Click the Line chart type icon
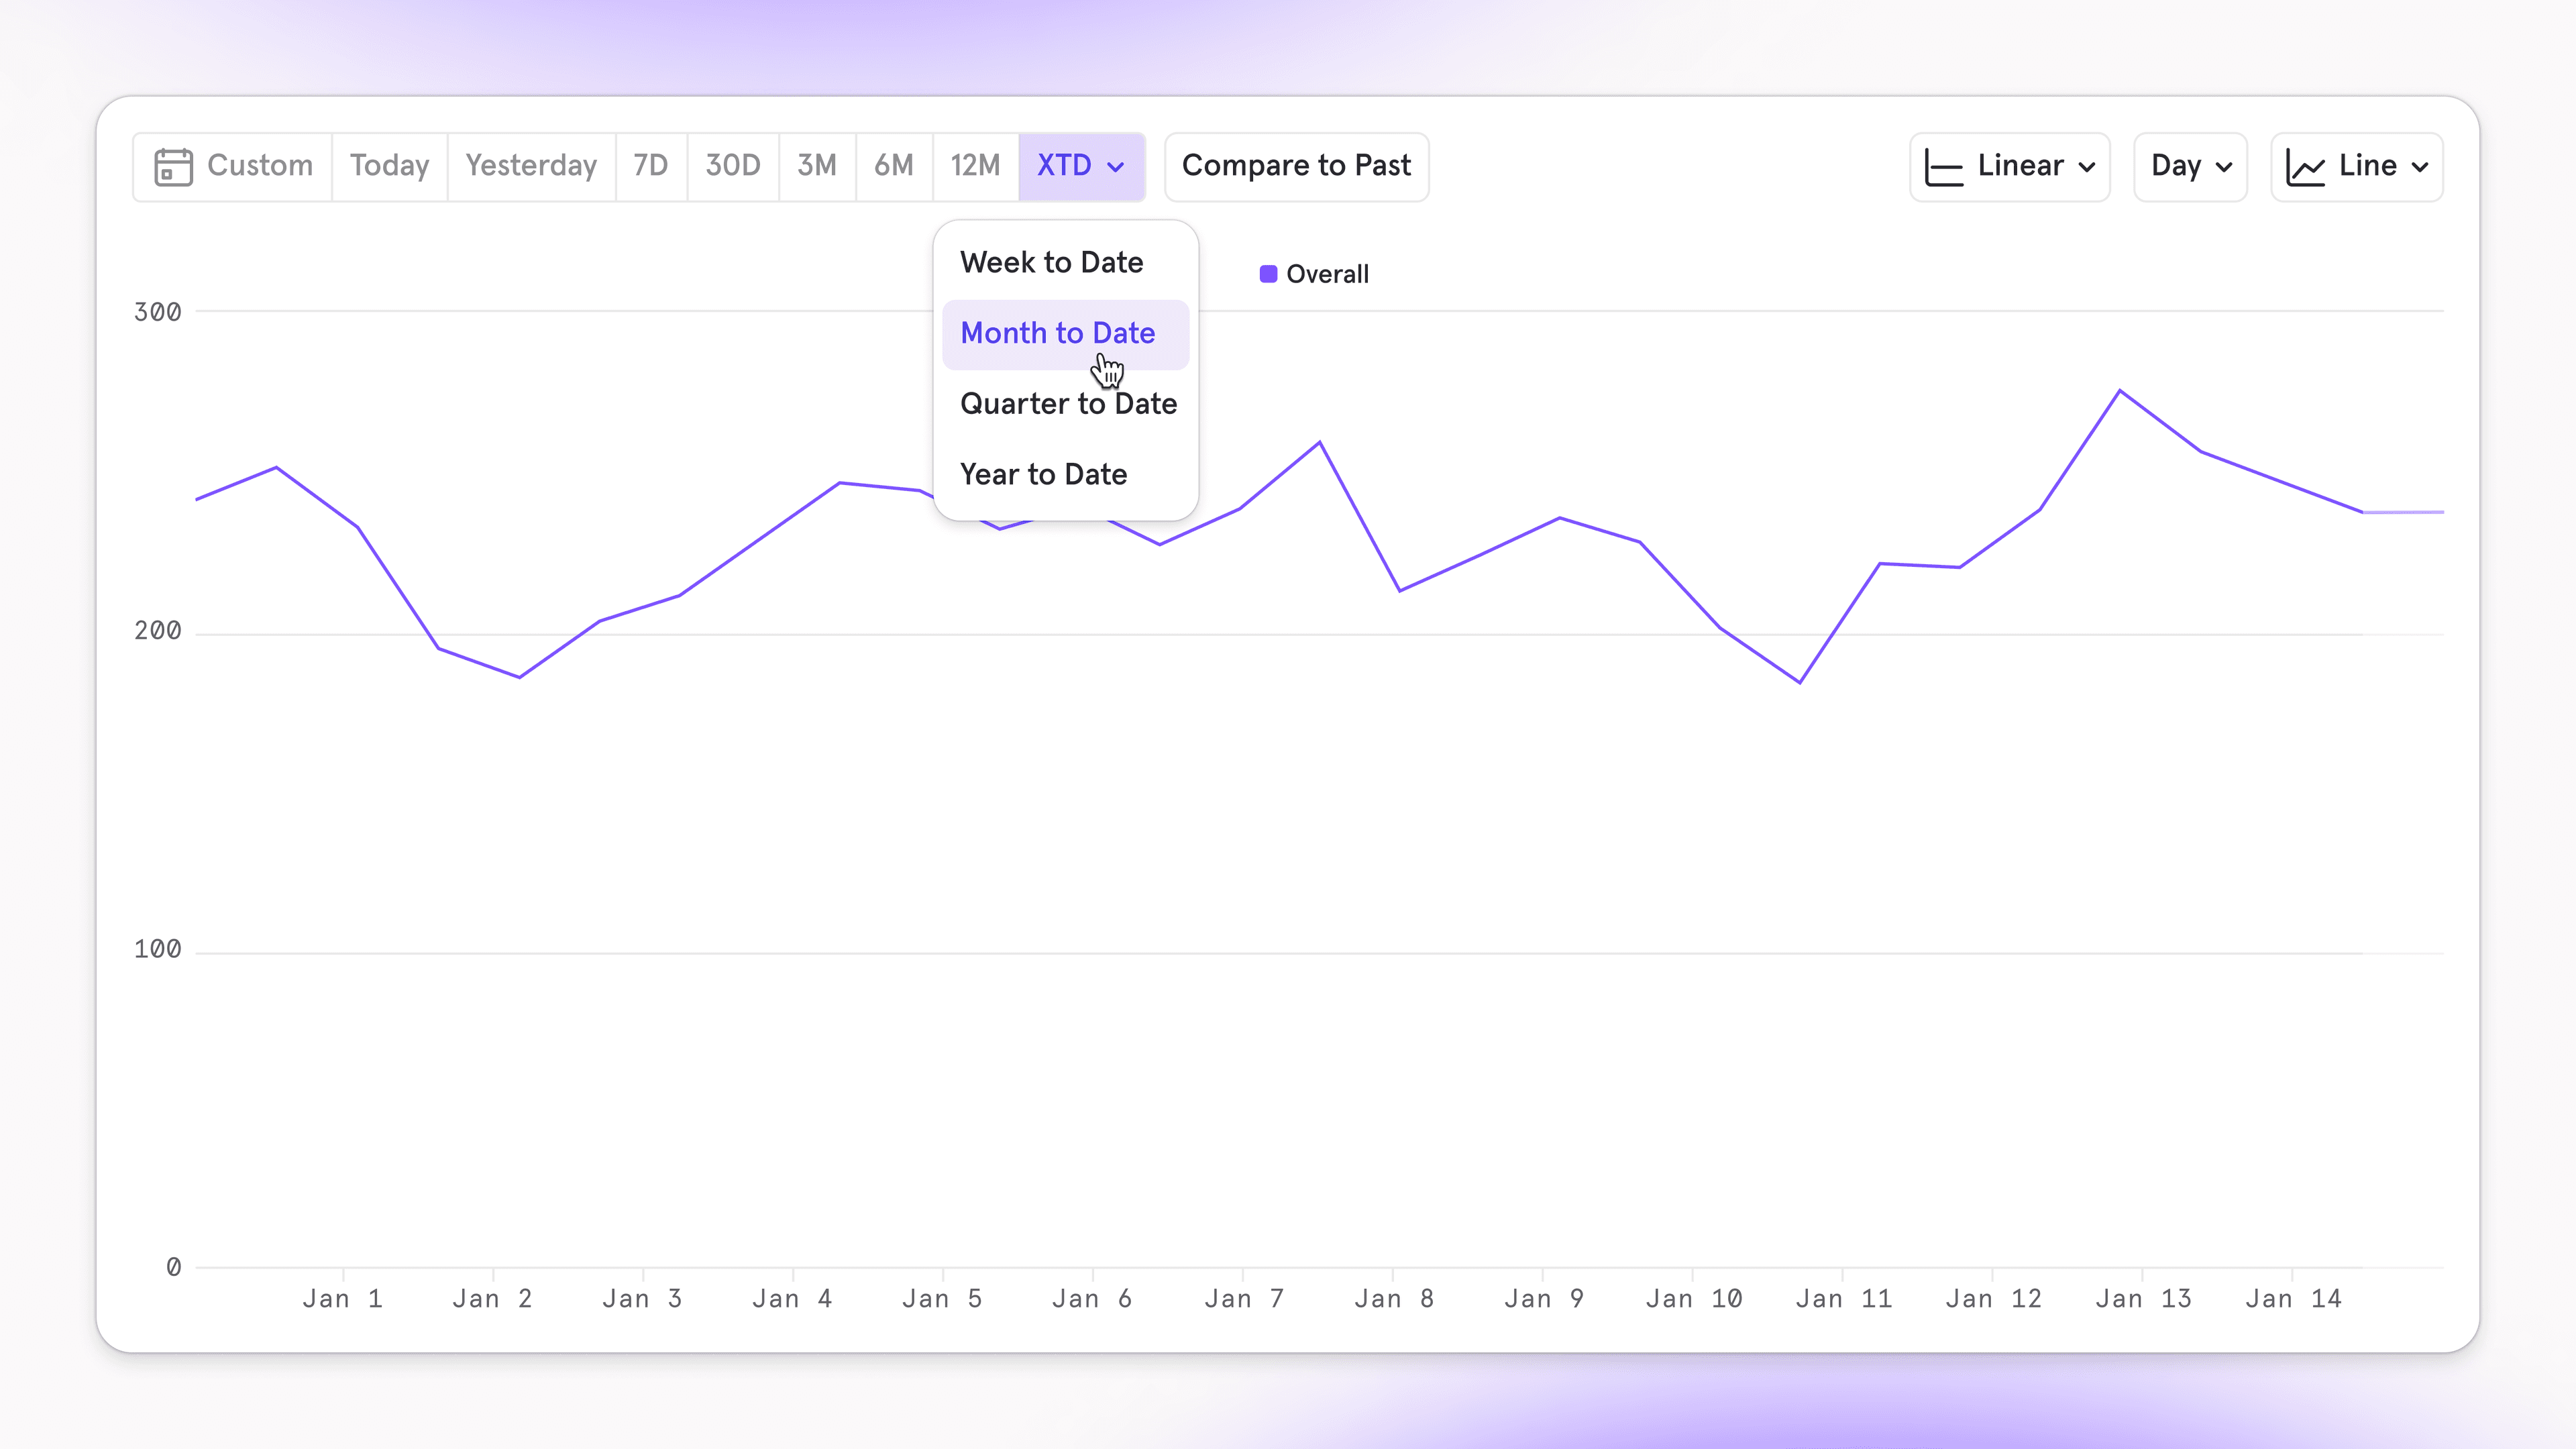The width and height of the screenshot is (2576, 1449). 2305,167
